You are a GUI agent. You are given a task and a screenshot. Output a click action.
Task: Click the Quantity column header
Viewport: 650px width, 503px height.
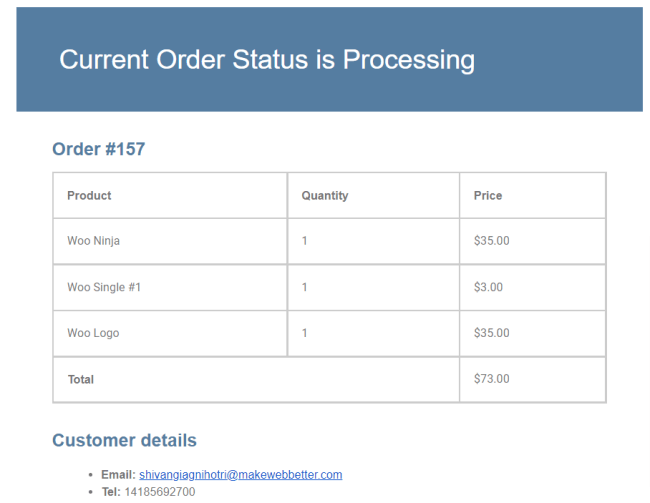tap(325, 196)
